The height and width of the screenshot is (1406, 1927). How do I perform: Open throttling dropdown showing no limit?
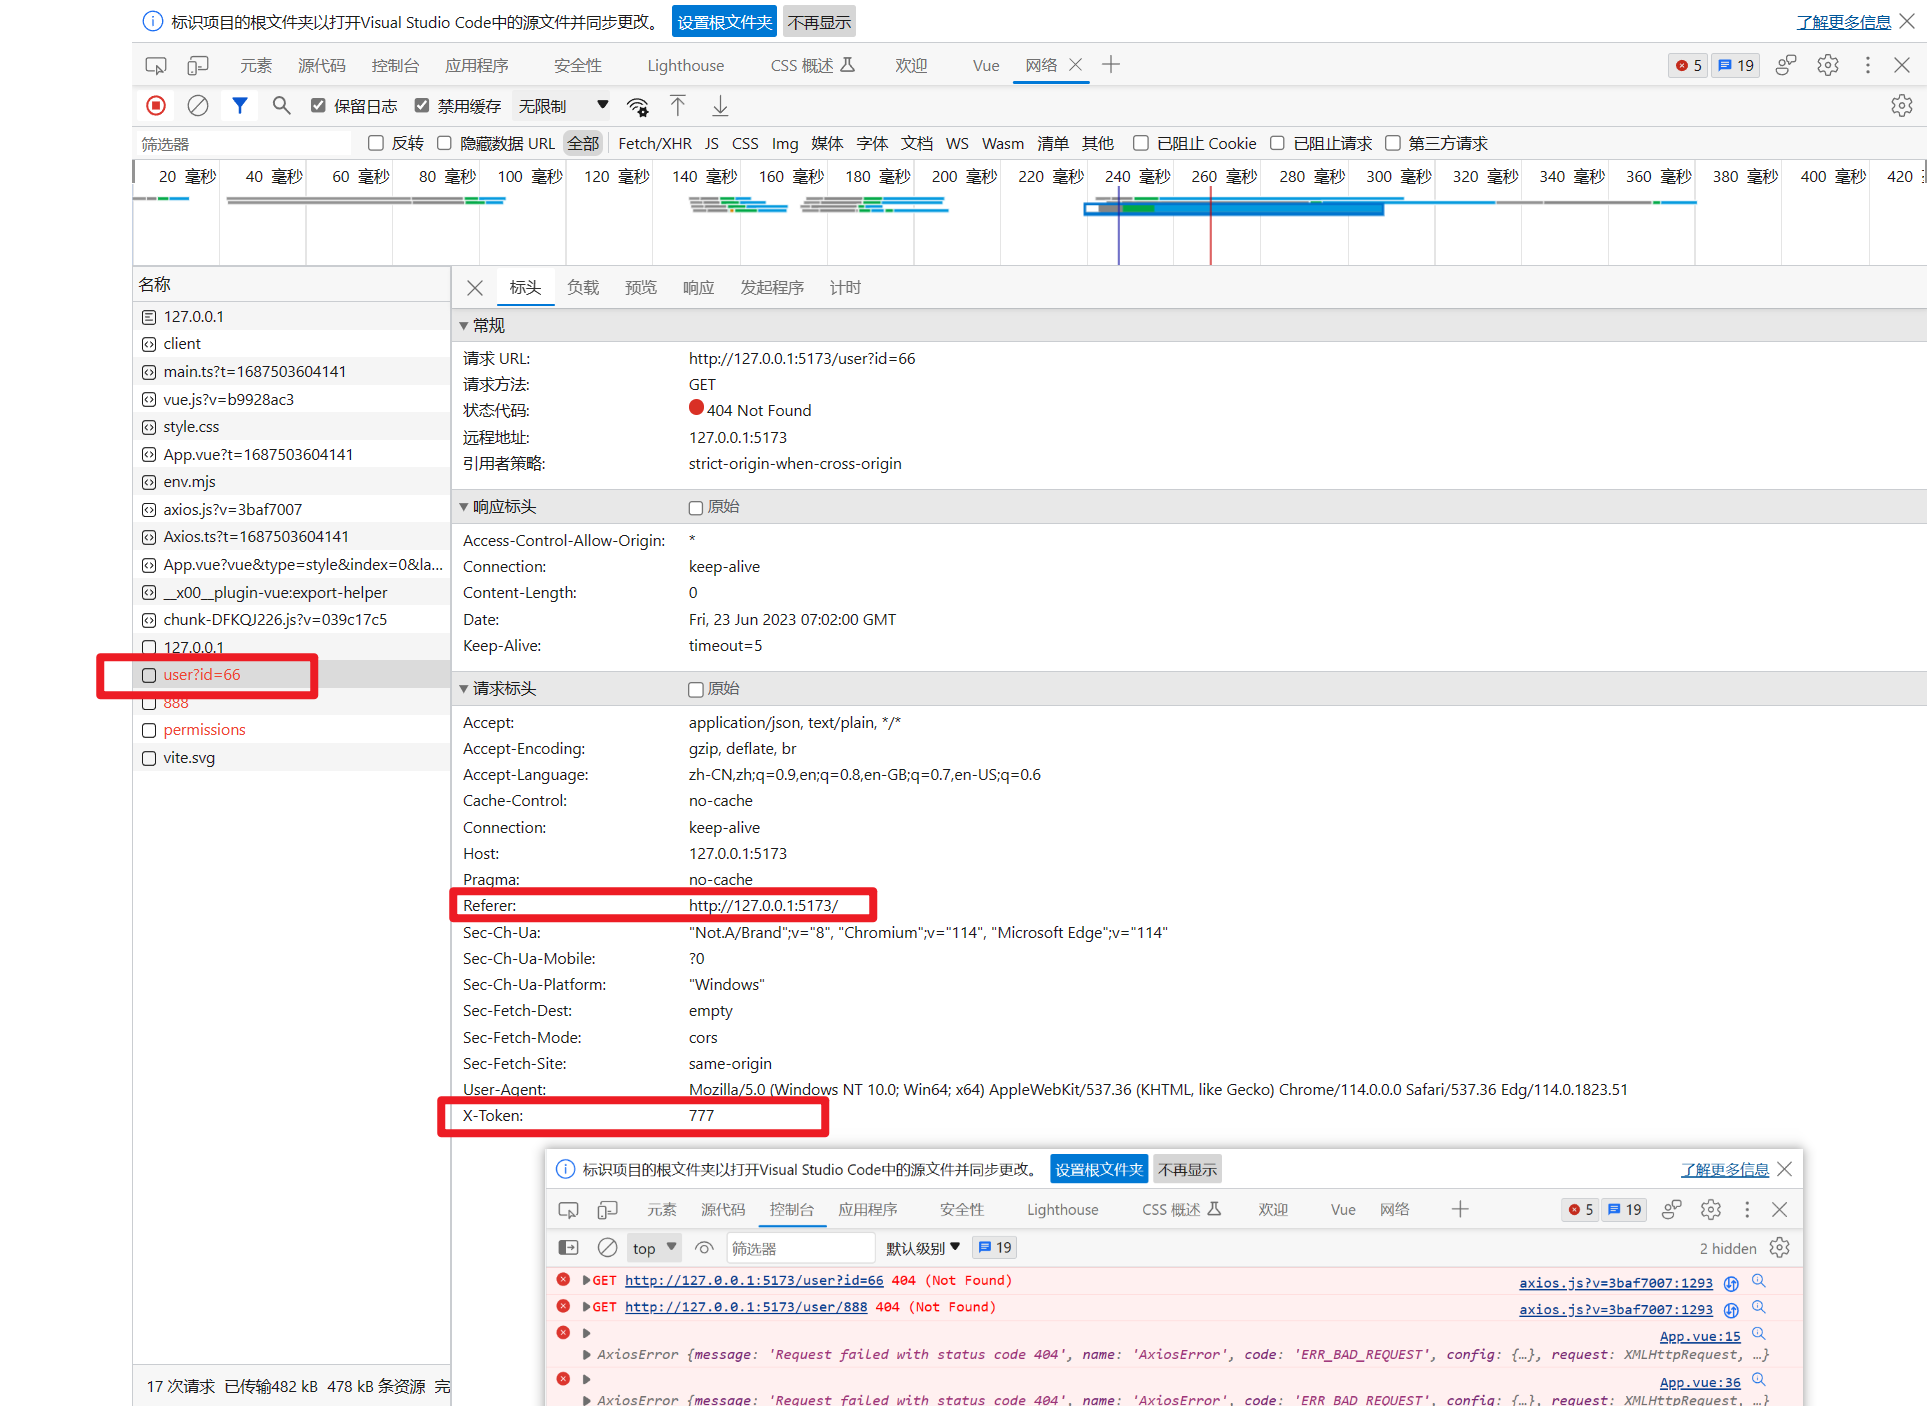click(562, 106)
